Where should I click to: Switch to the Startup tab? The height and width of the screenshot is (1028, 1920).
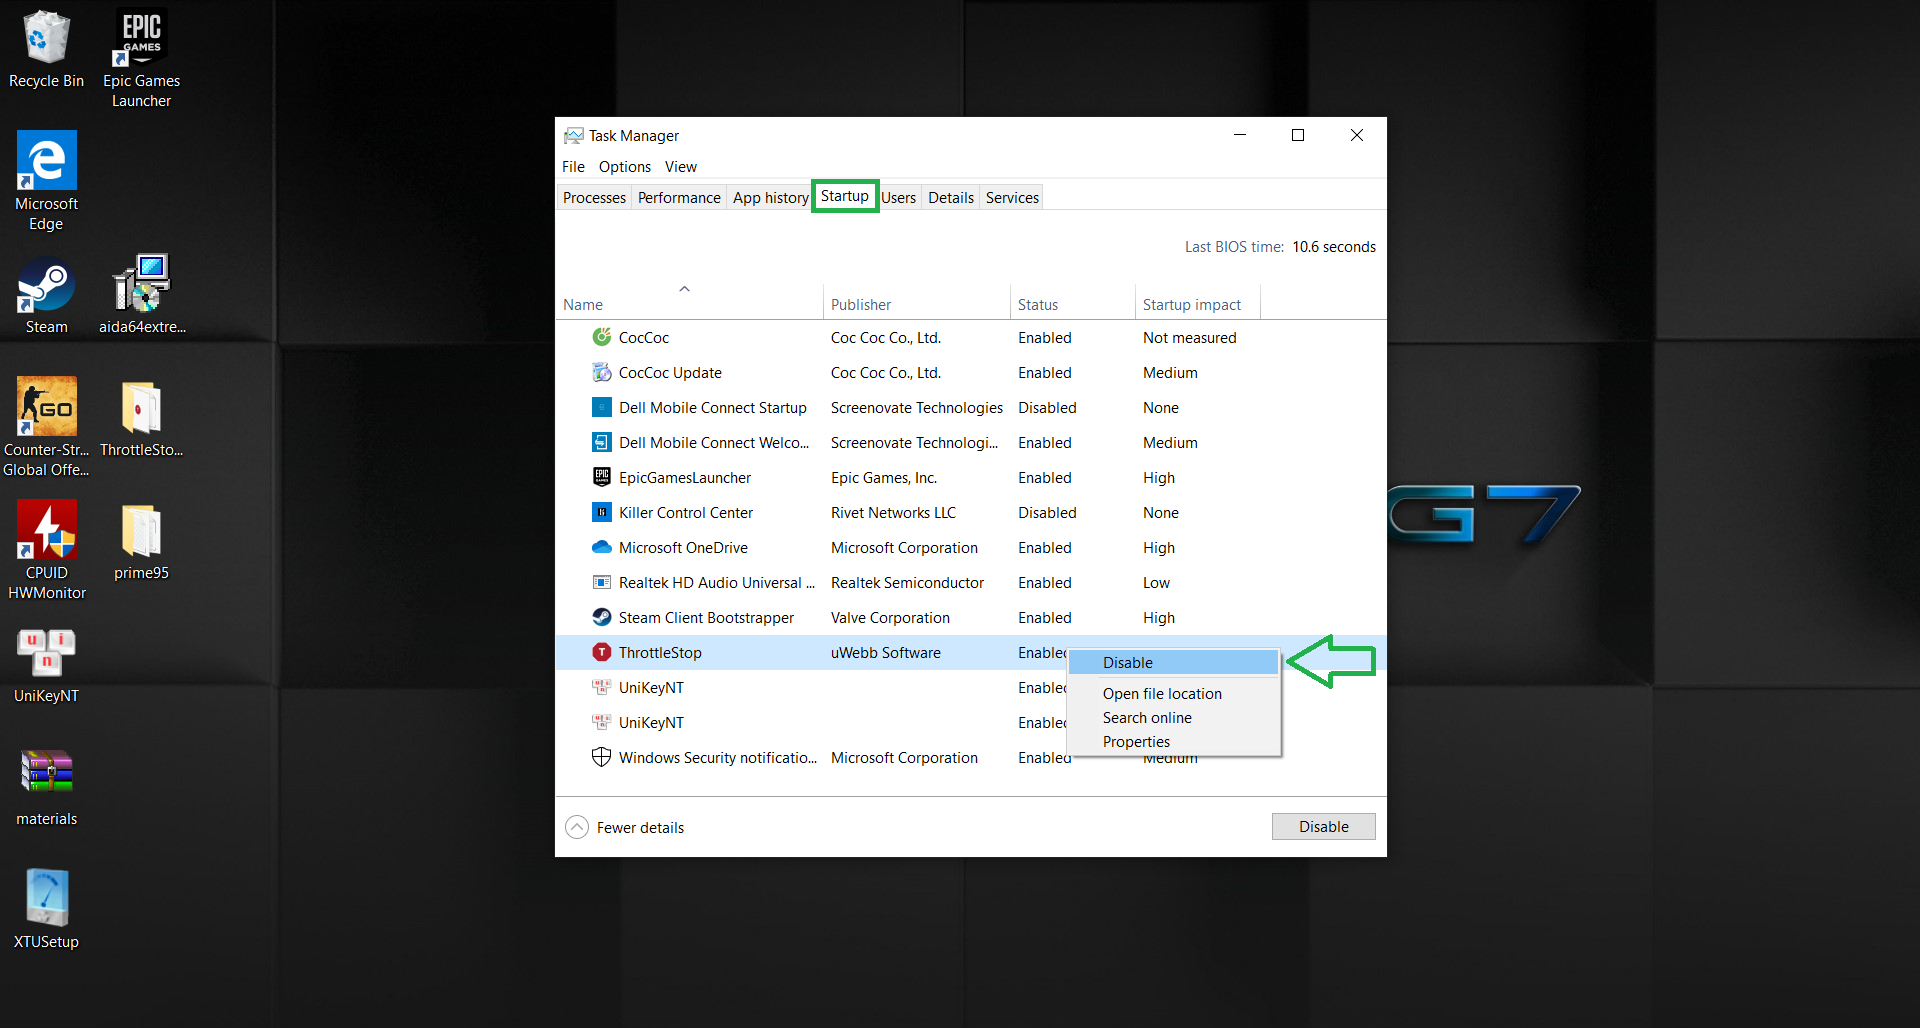click(x=845, y=196)
